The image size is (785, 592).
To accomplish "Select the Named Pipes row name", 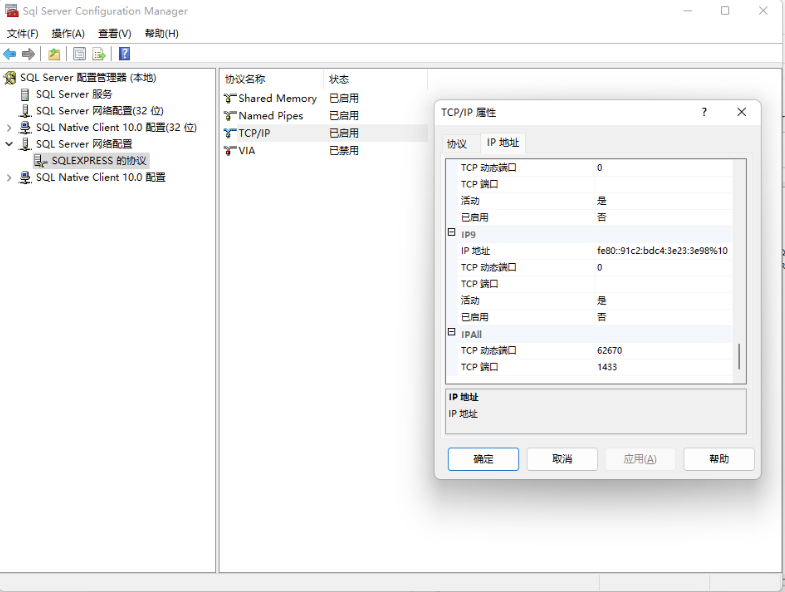I will click(x=271, y=116).
